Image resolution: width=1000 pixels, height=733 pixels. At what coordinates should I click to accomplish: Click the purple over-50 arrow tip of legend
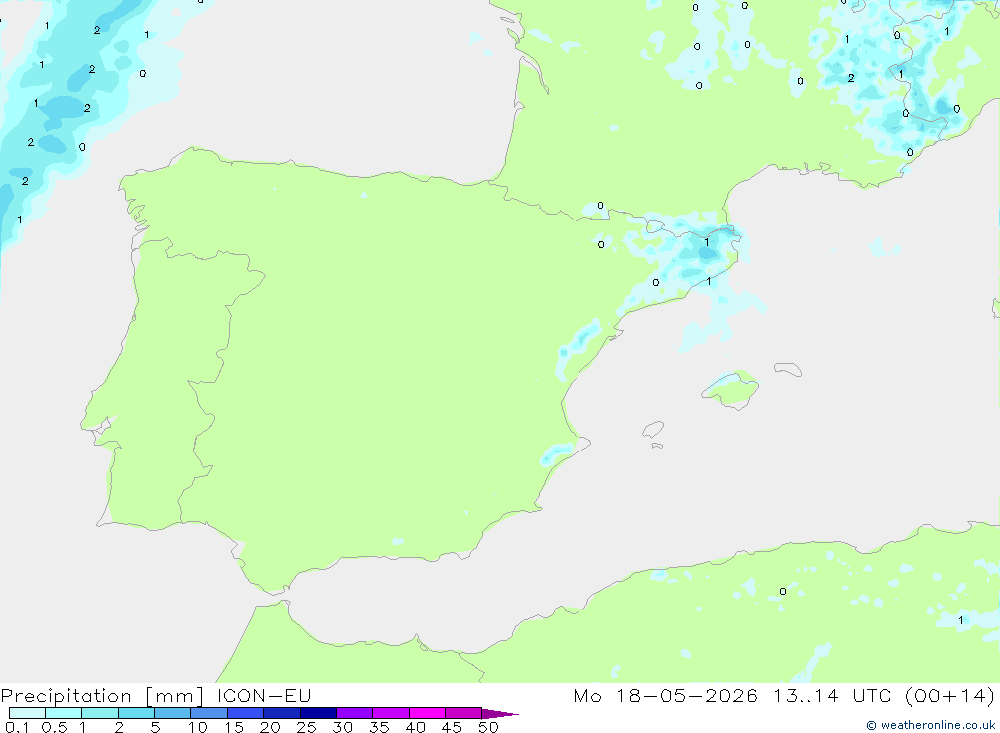tap(499, 713)
